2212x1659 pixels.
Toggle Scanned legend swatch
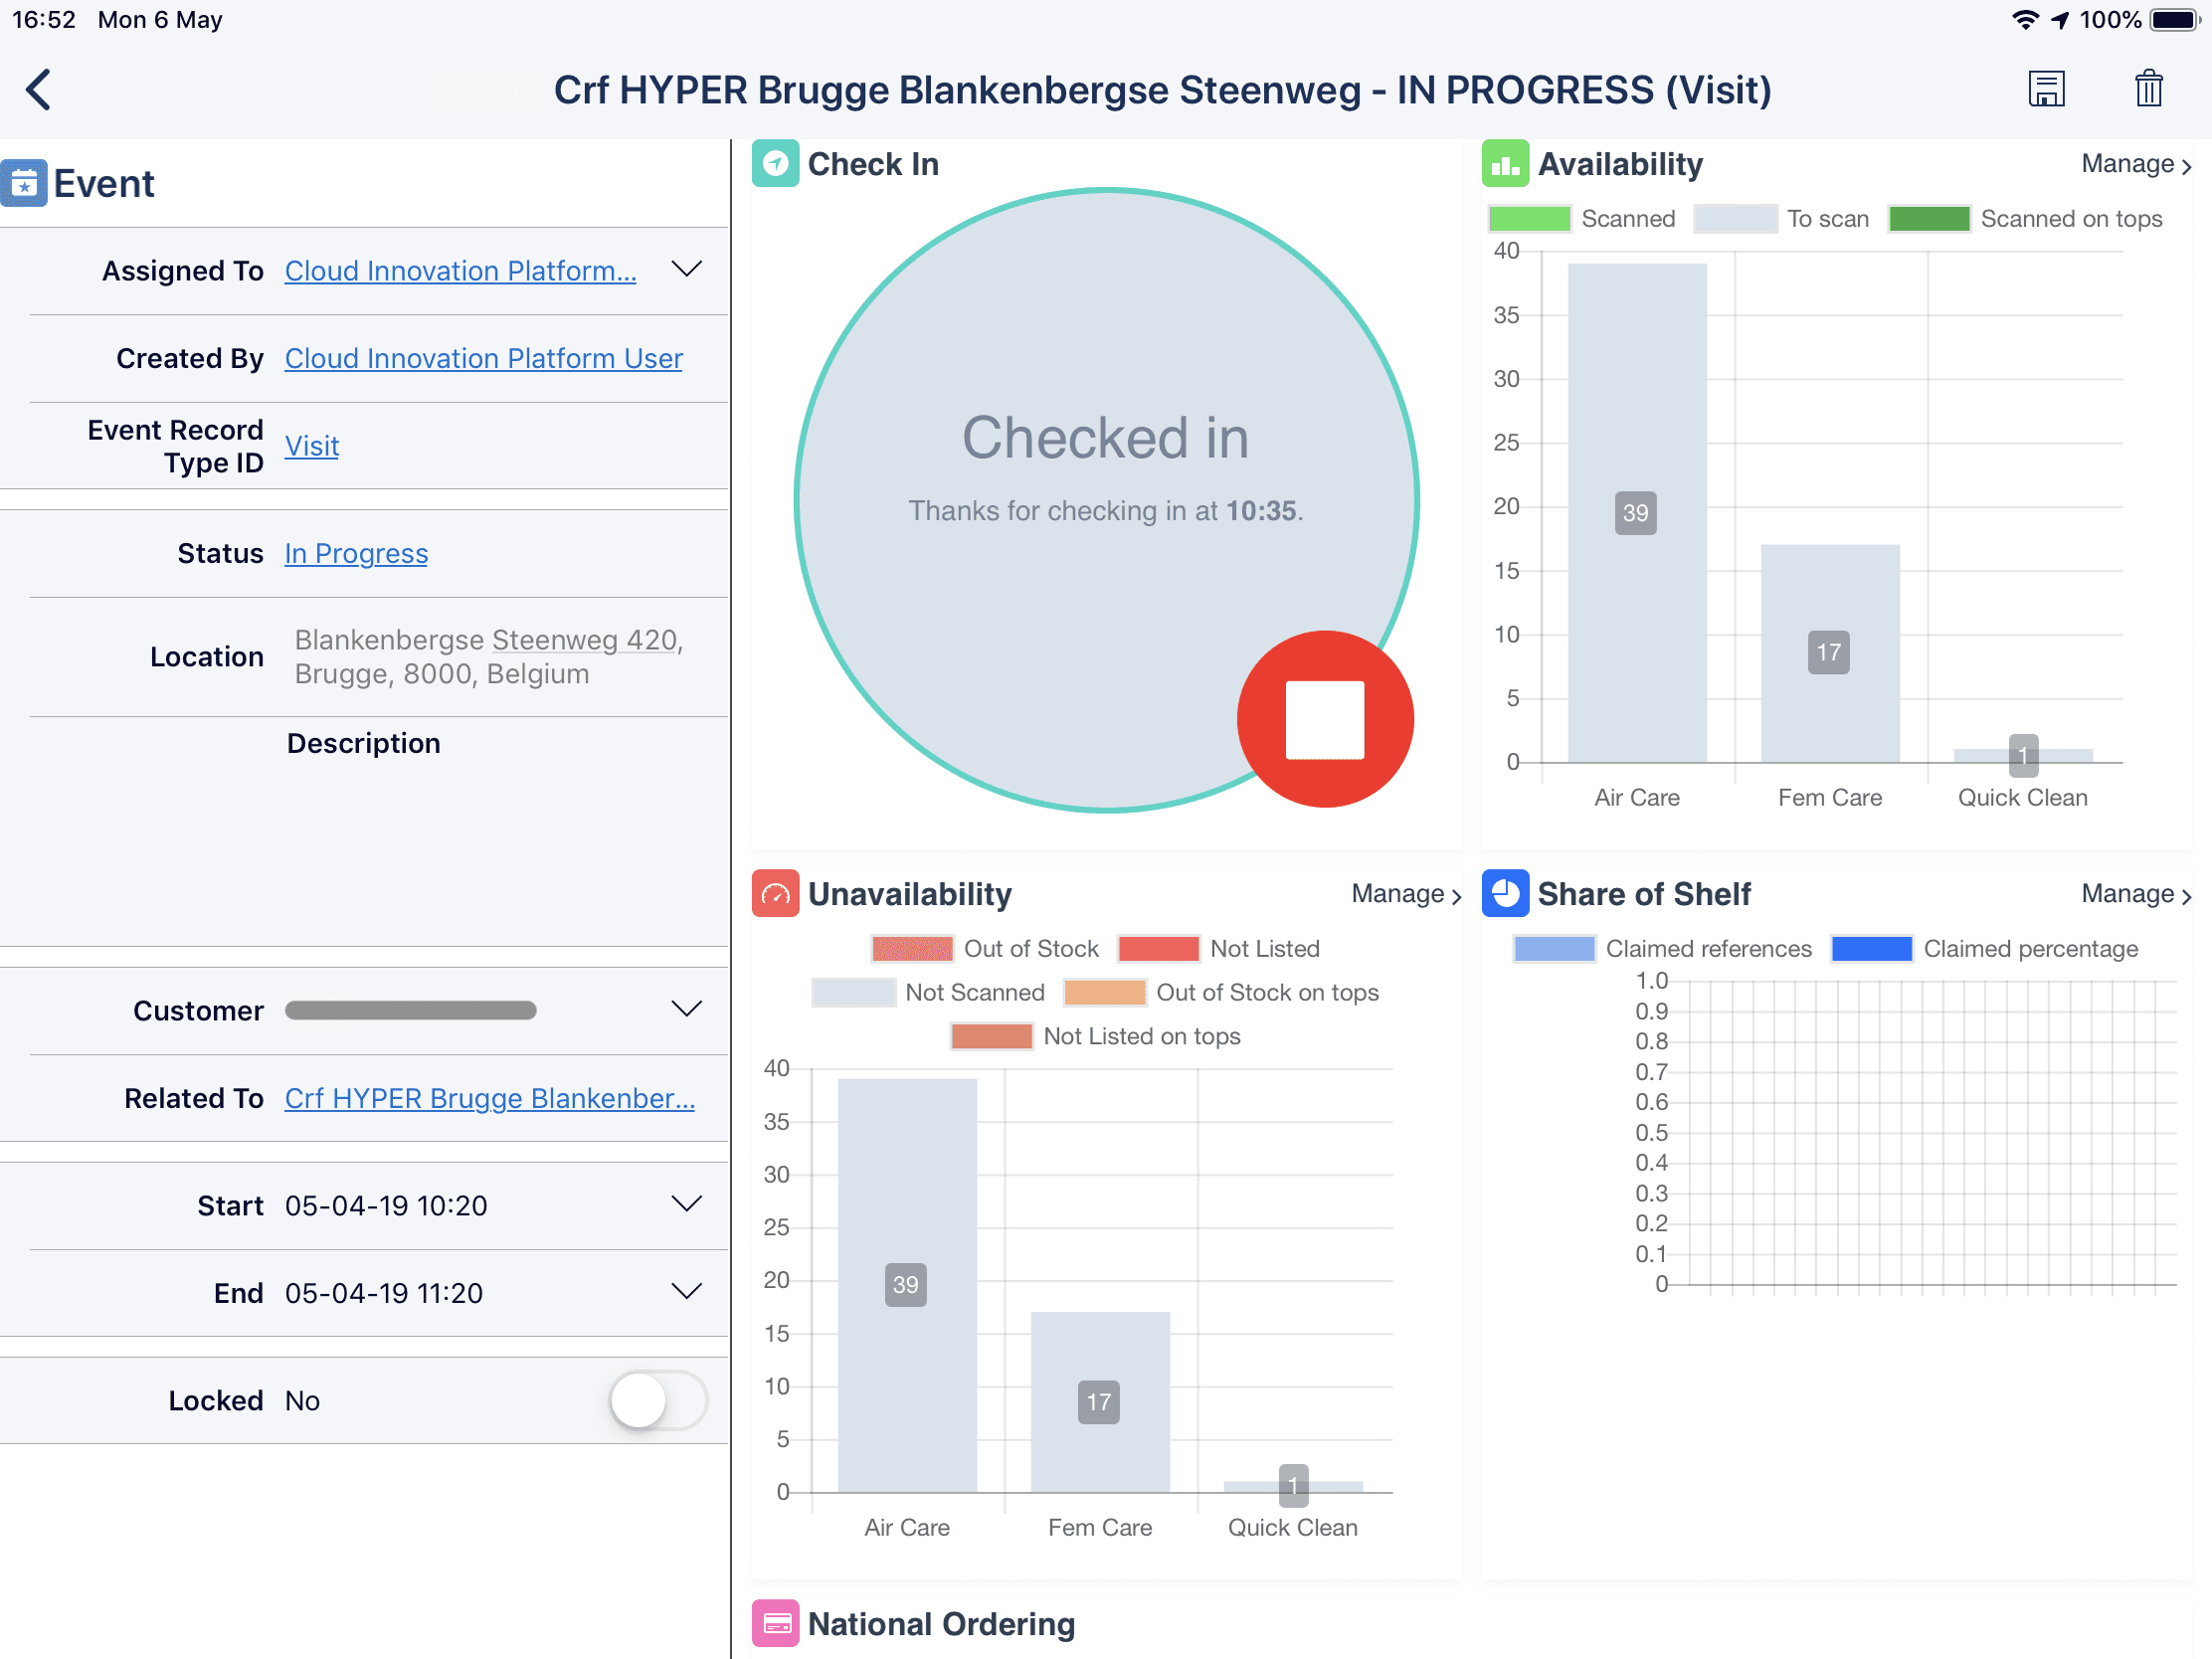[x=1529, y=219]
